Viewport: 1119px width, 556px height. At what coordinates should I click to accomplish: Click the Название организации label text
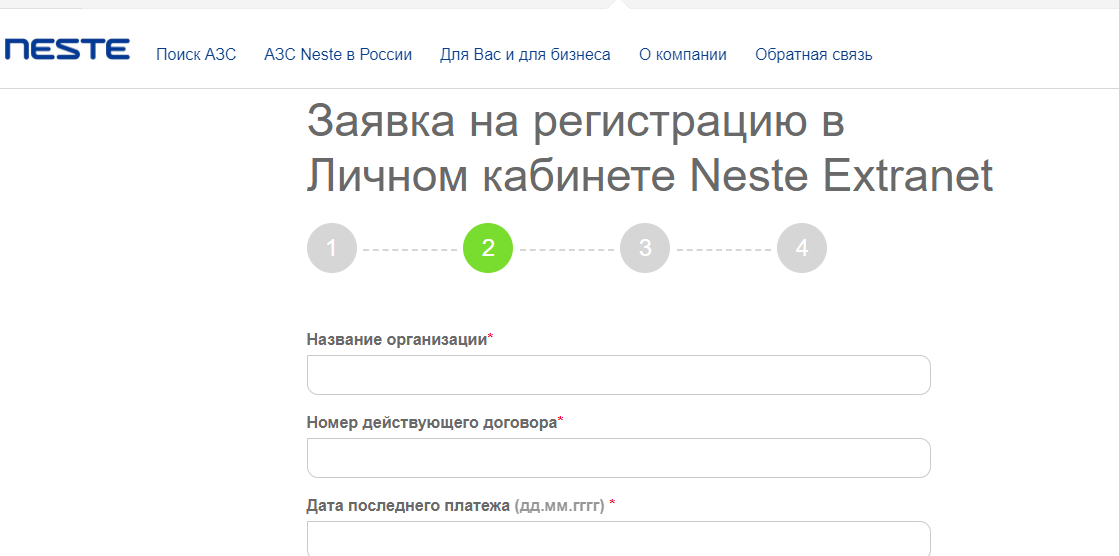point(397,340)
